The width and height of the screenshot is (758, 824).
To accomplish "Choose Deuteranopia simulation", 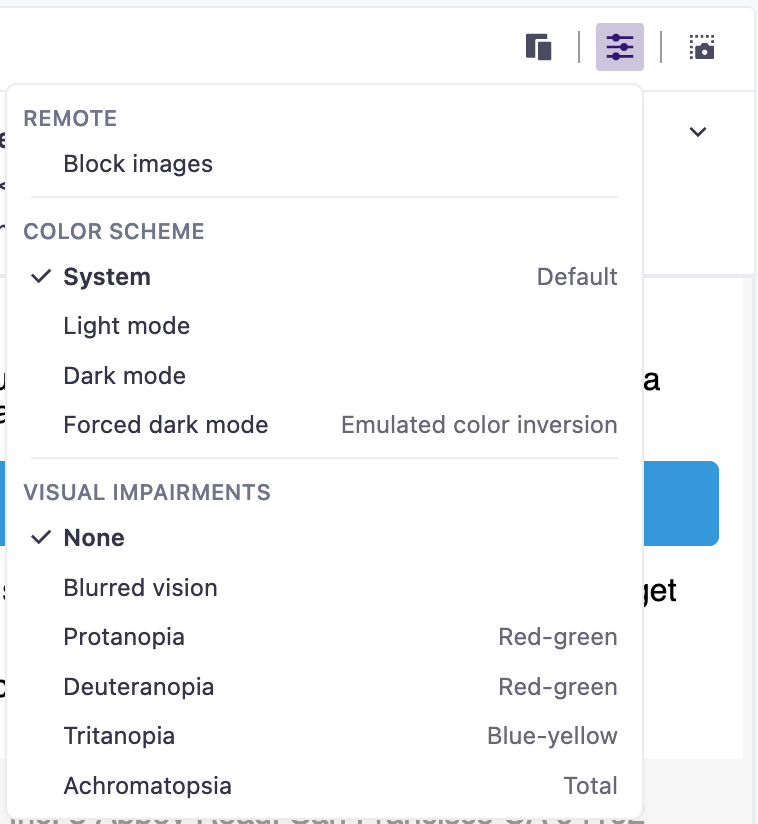I will click(x=138, y=687).
